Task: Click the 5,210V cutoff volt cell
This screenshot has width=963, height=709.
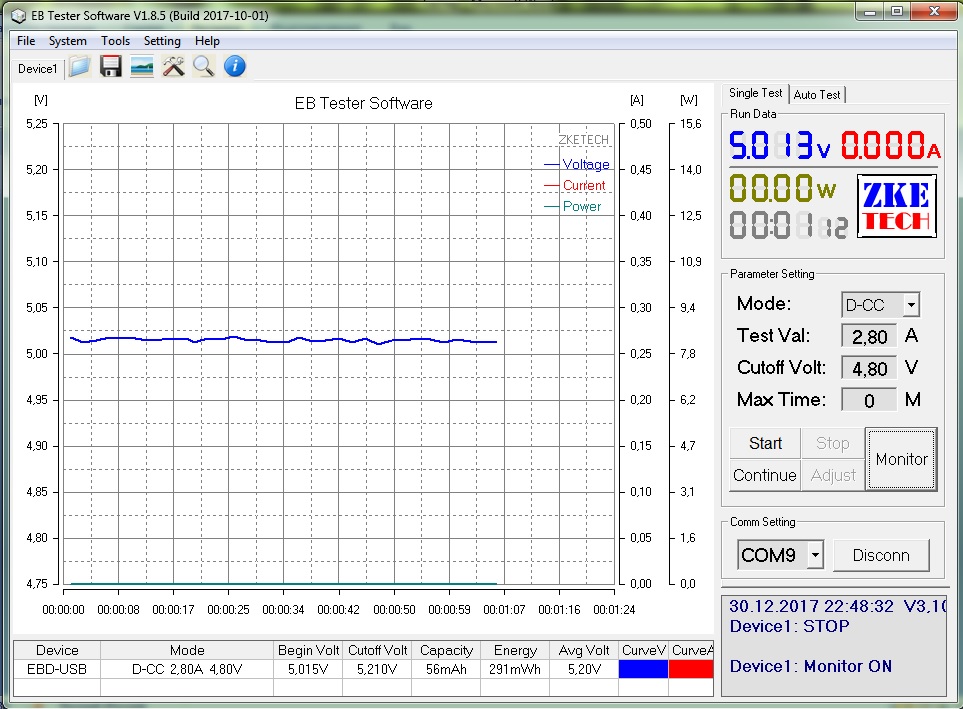Action: click(377, 669)
